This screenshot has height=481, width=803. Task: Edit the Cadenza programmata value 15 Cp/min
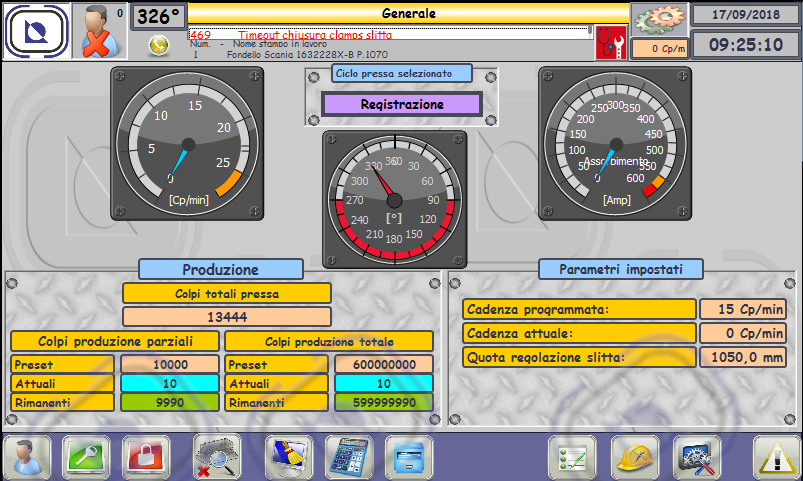(x=742, y=309)
